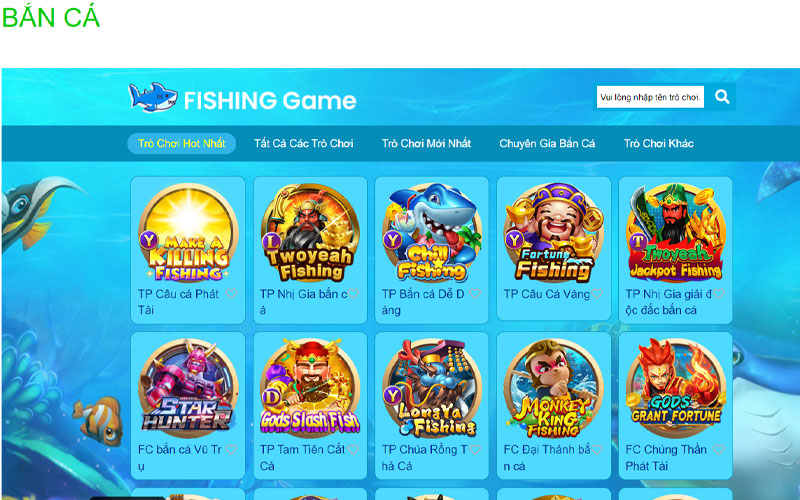Go to the Trò Chơi Khác tab
Viewport: 800px width, 500px height.
pyautogui.click(x=659, y=143)
